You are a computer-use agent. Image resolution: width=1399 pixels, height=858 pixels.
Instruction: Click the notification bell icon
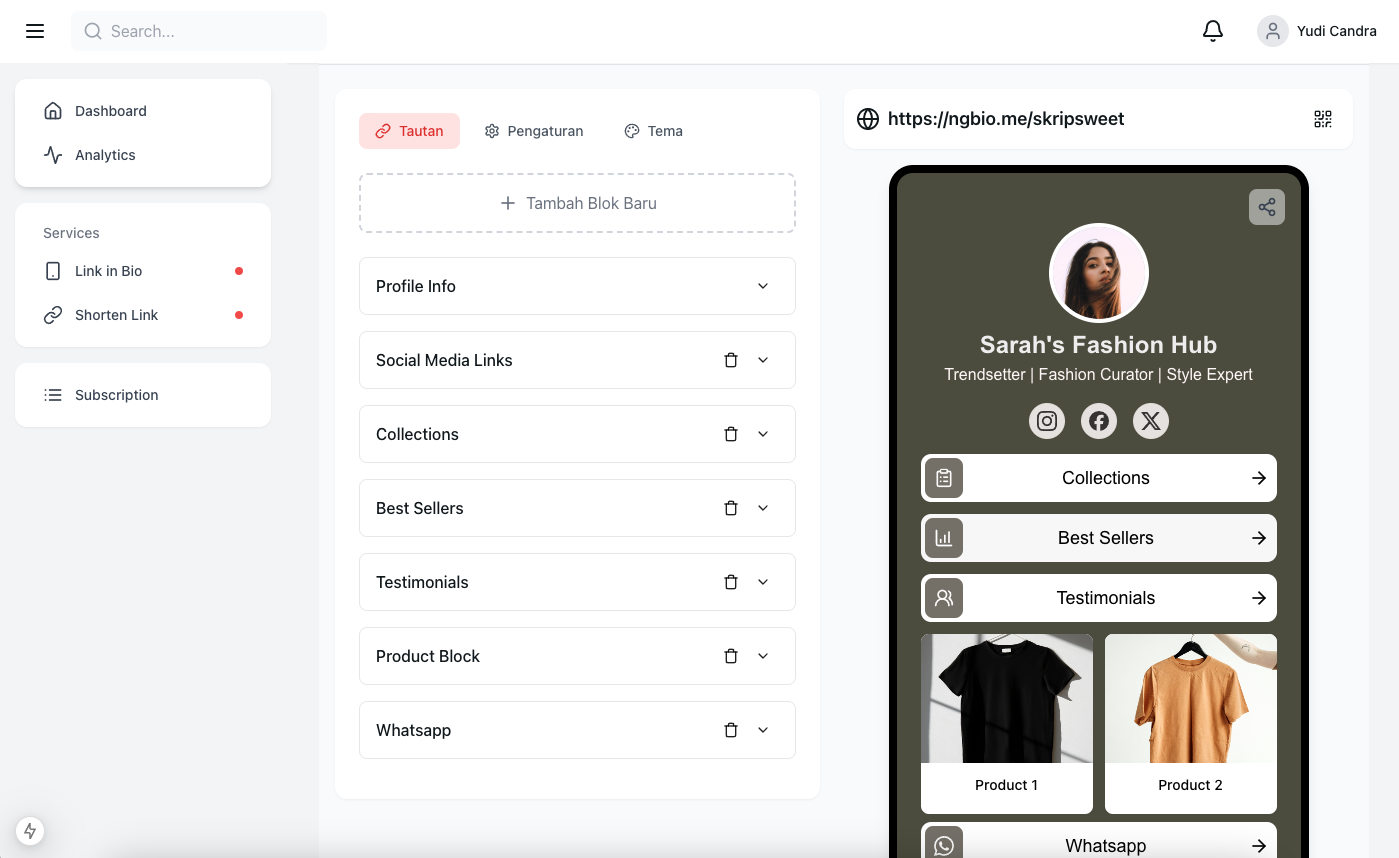[x=1212, y=31]
